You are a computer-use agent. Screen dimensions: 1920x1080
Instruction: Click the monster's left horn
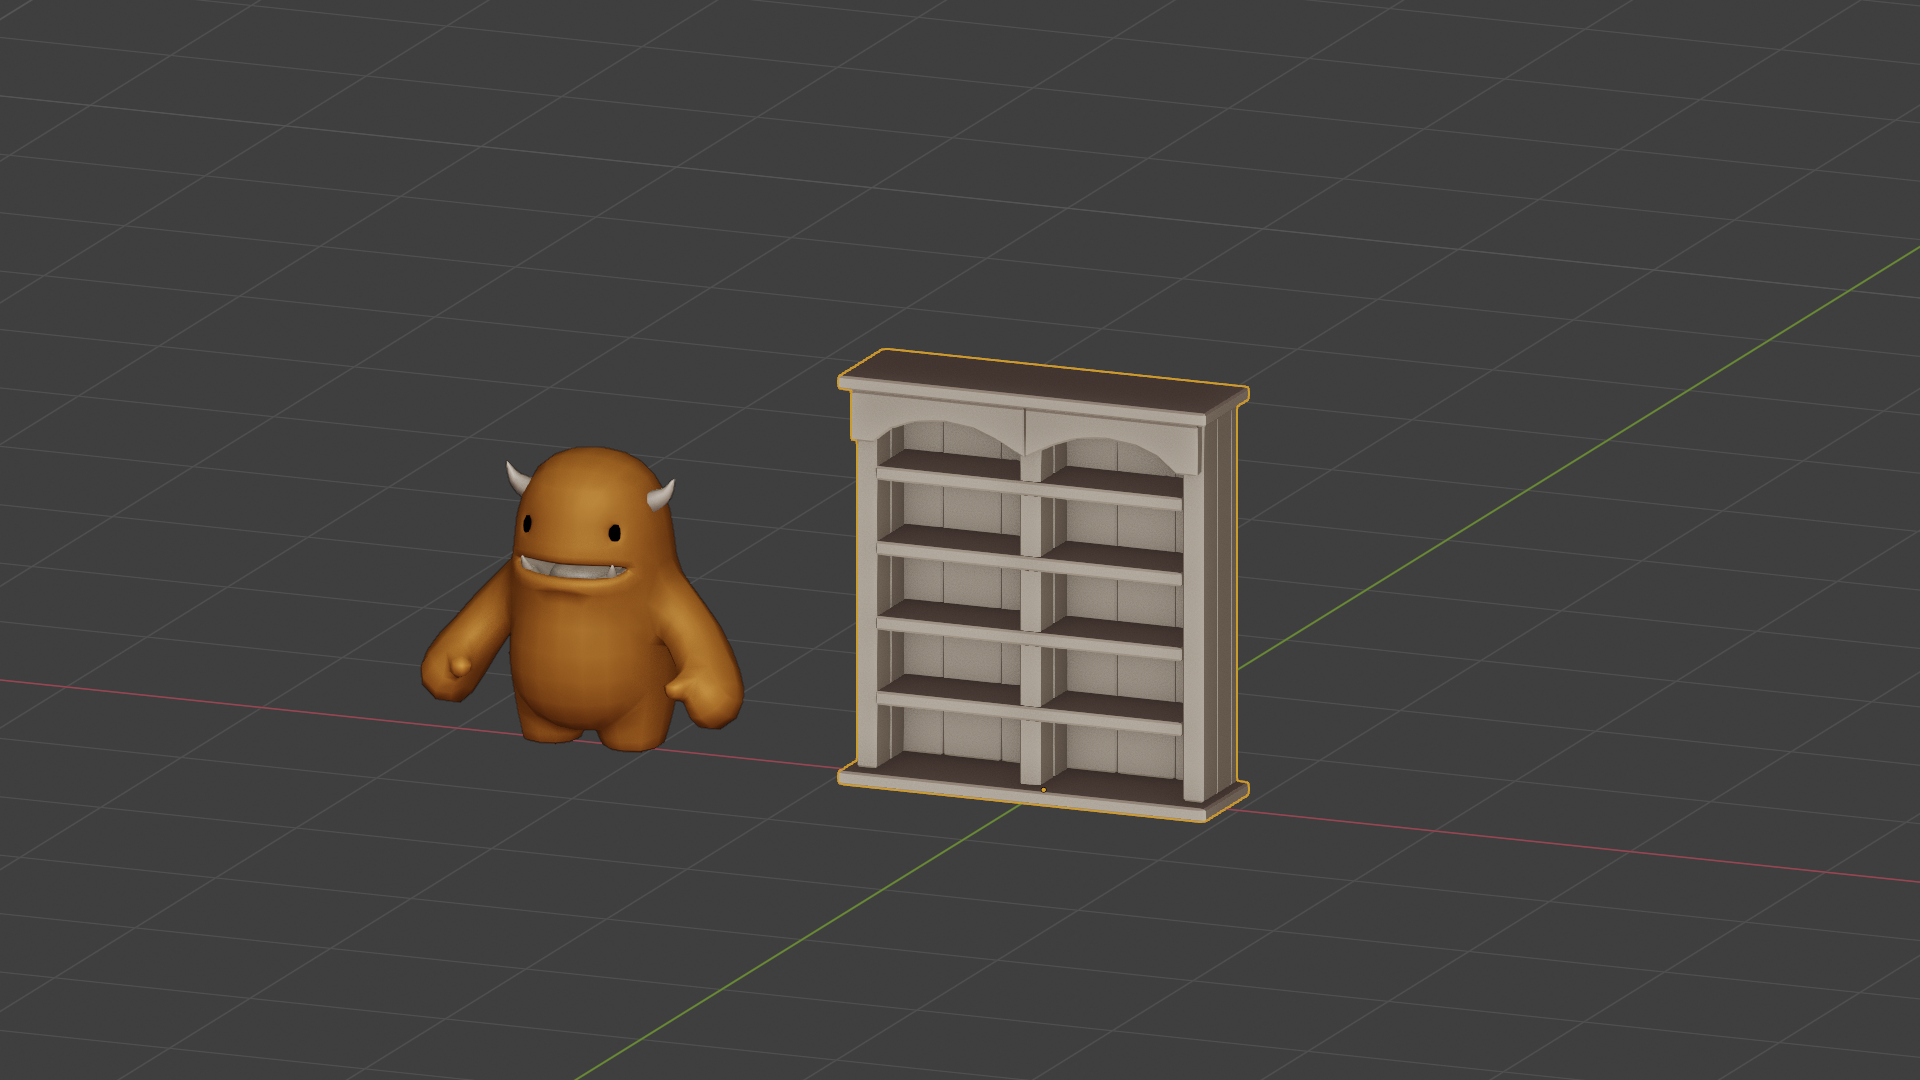pyautogui.click(x=517, y=478)
